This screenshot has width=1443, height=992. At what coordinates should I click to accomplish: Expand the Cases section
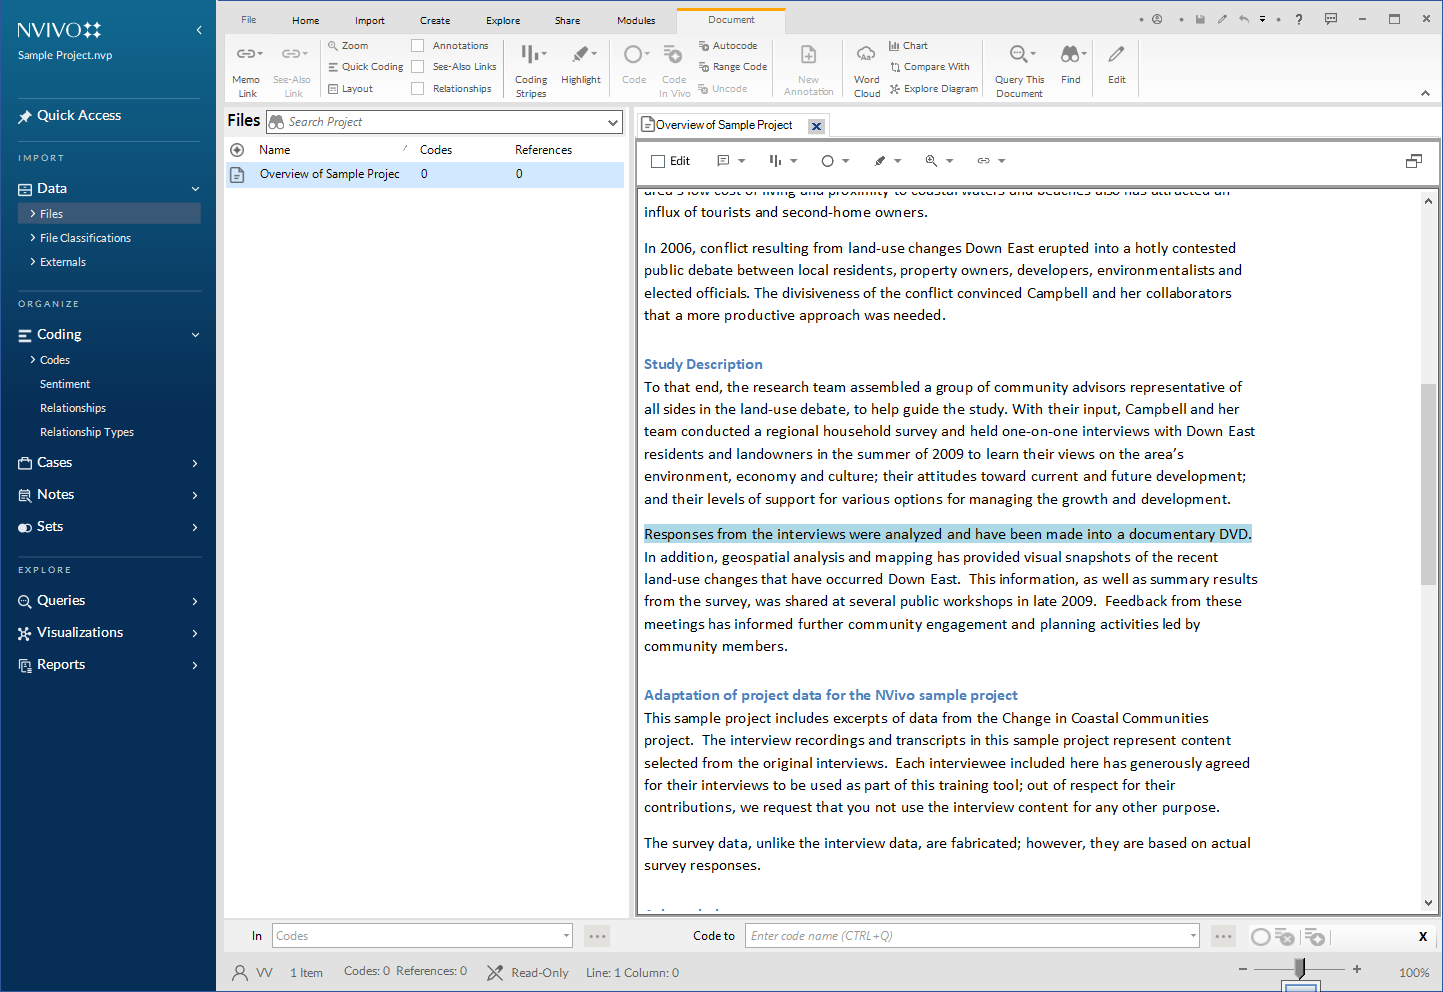click(x=195, y=463)
